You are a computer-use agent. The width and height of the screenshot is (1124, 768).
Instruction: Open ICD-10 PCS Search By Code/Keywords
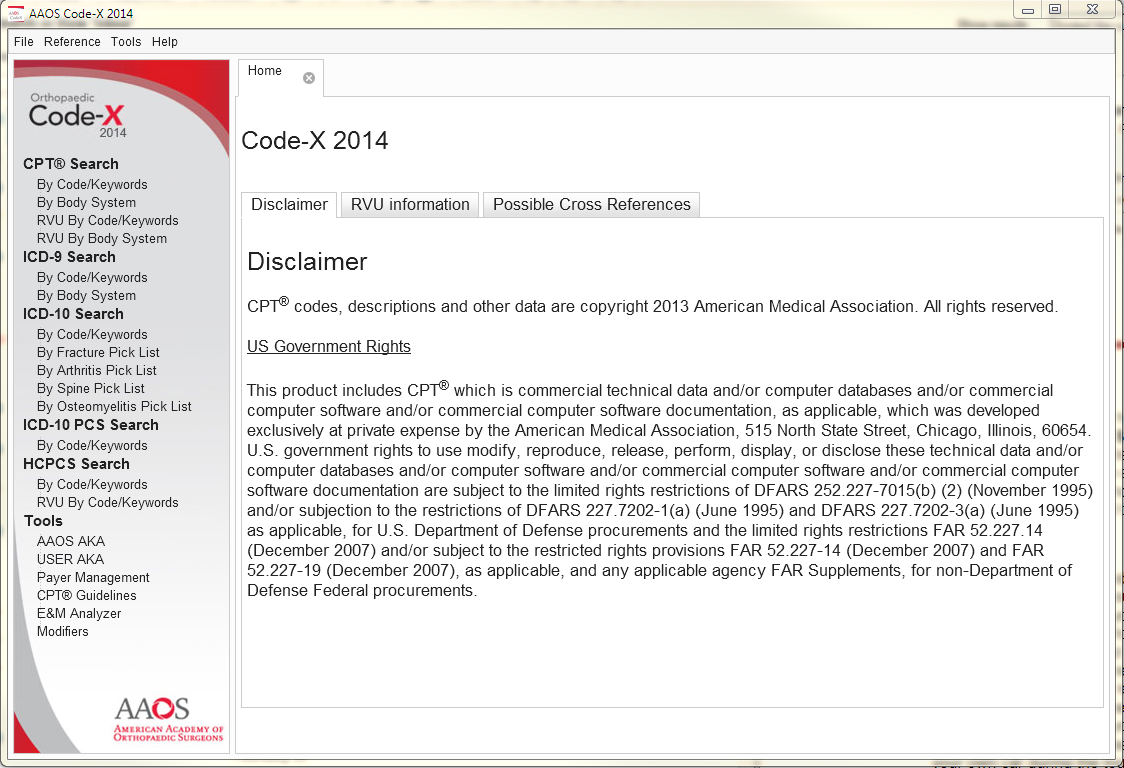tap(92, 445)
